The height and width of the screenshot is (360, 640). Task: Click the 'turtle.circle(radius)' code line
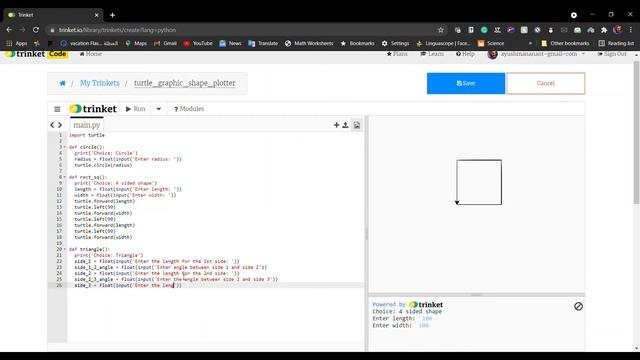pyautogui.click(x=103, y=165)
